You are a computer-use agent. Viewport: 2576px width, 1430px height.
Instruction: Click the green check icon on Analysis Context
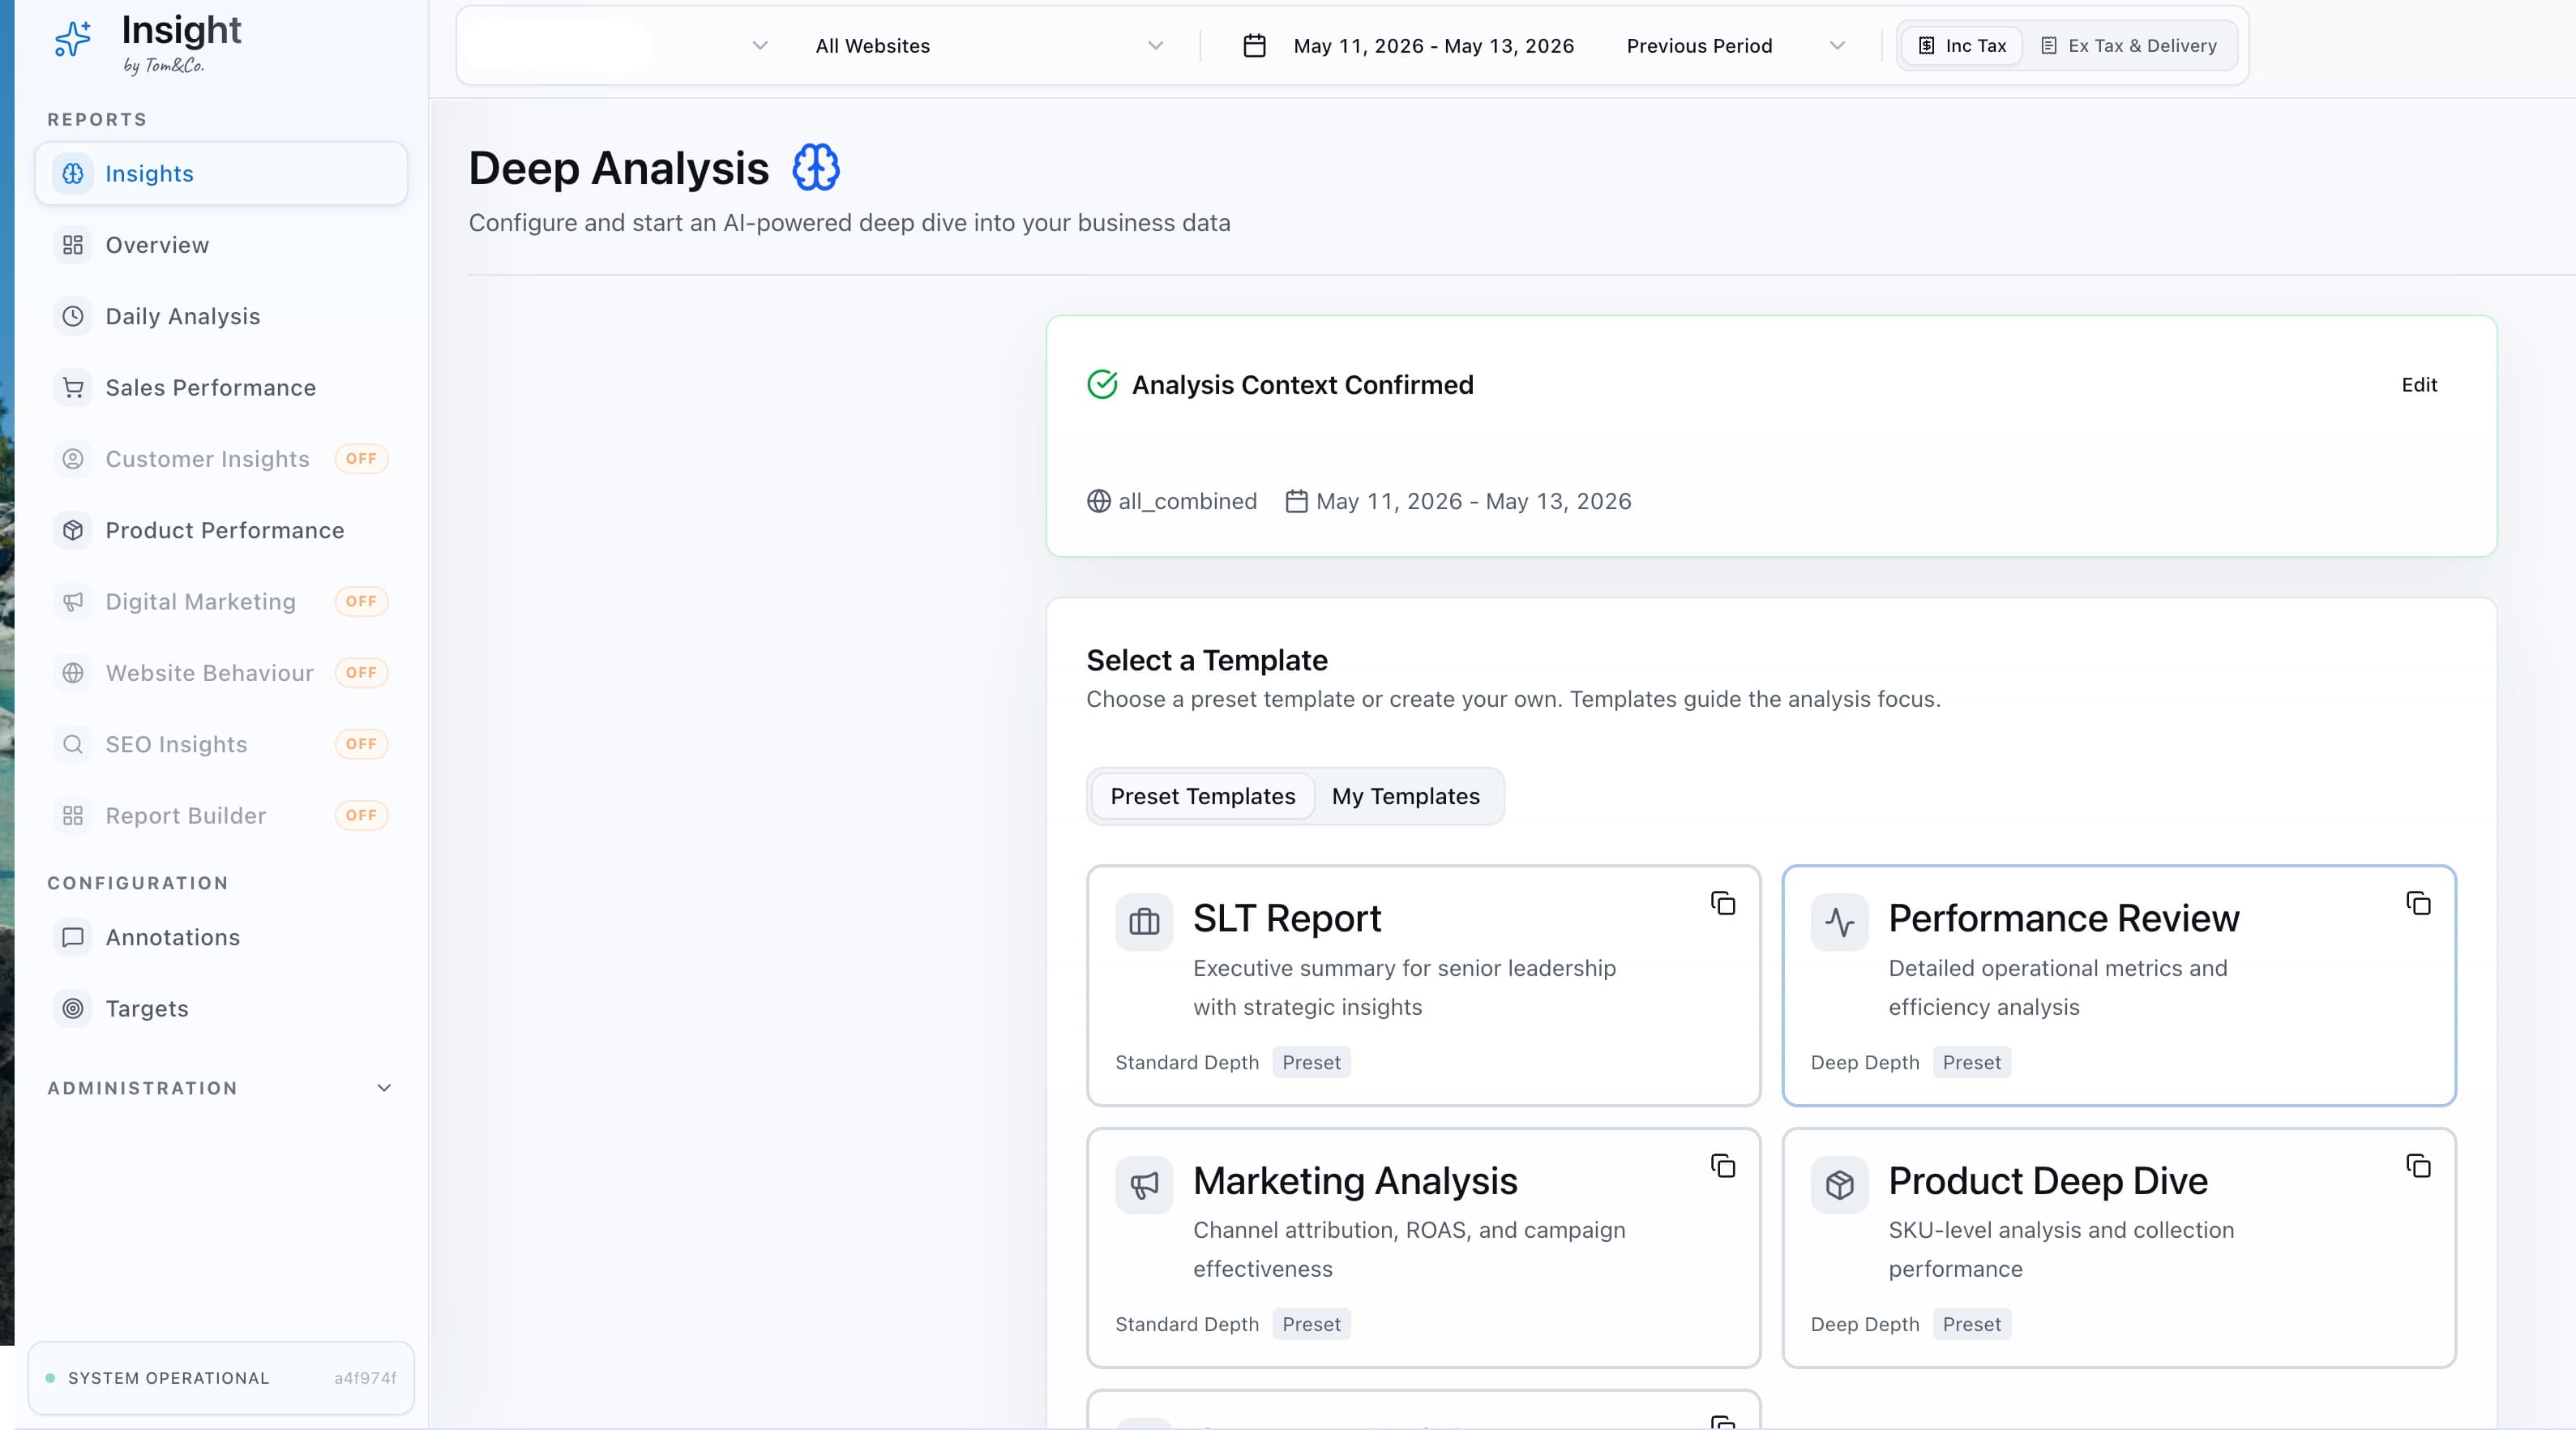pos(1102,385)
